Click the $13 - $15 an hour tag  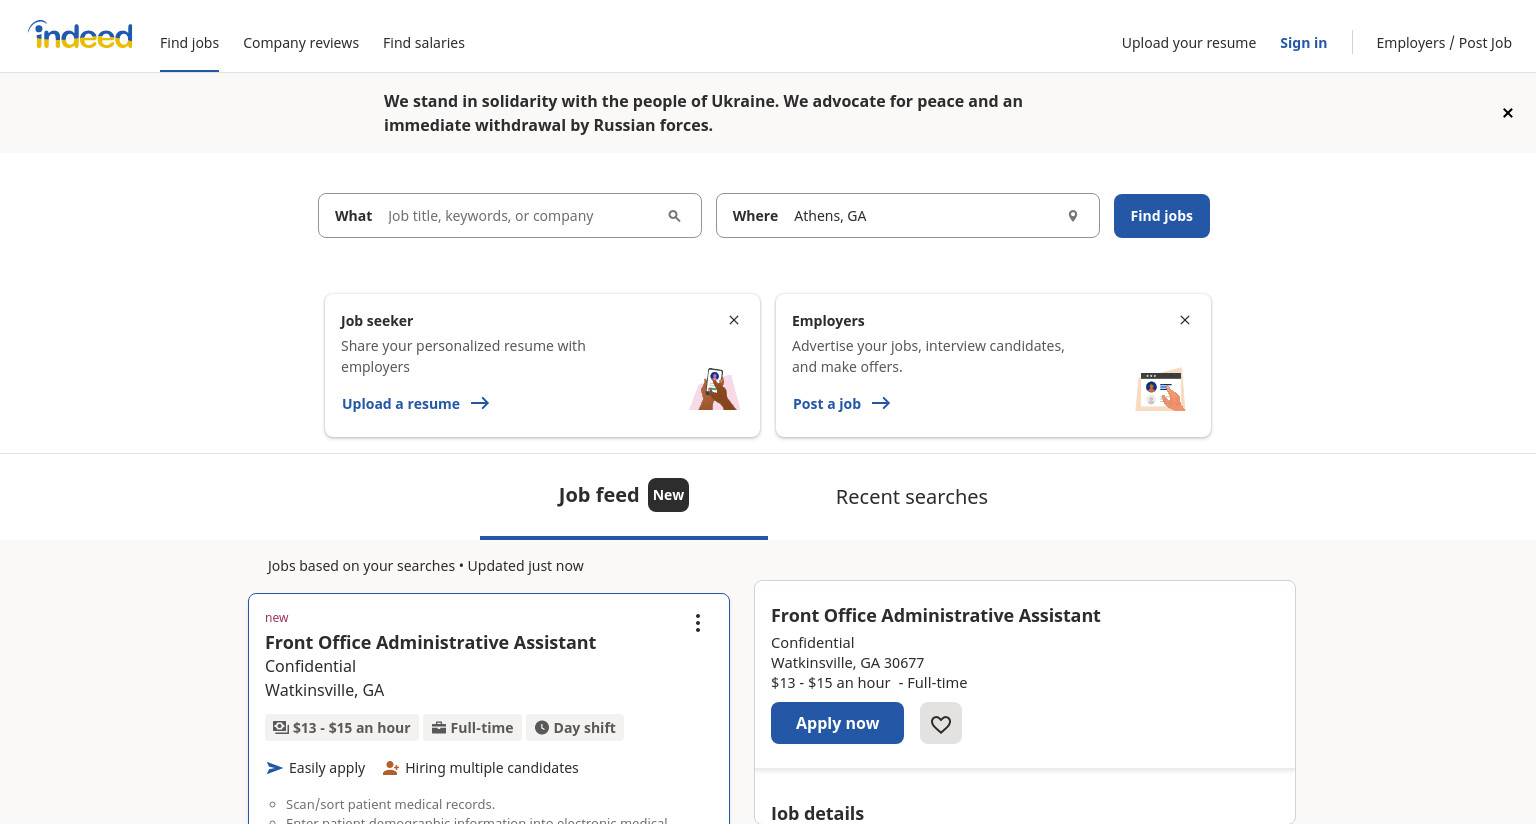point(342,728)
